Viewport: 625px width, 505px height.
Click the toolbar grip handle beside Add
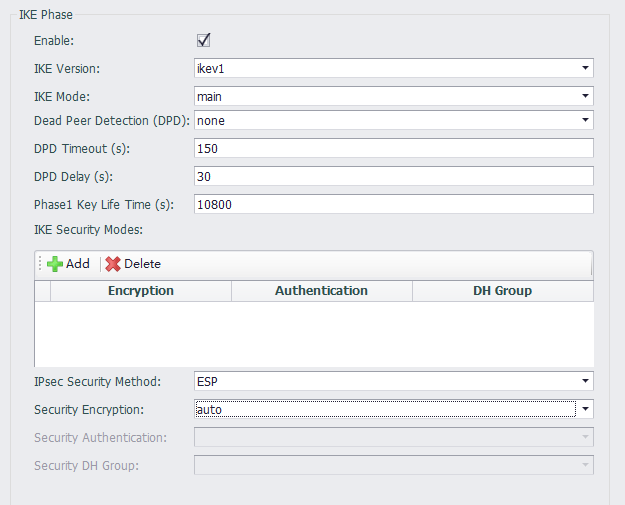click(41, 264)
